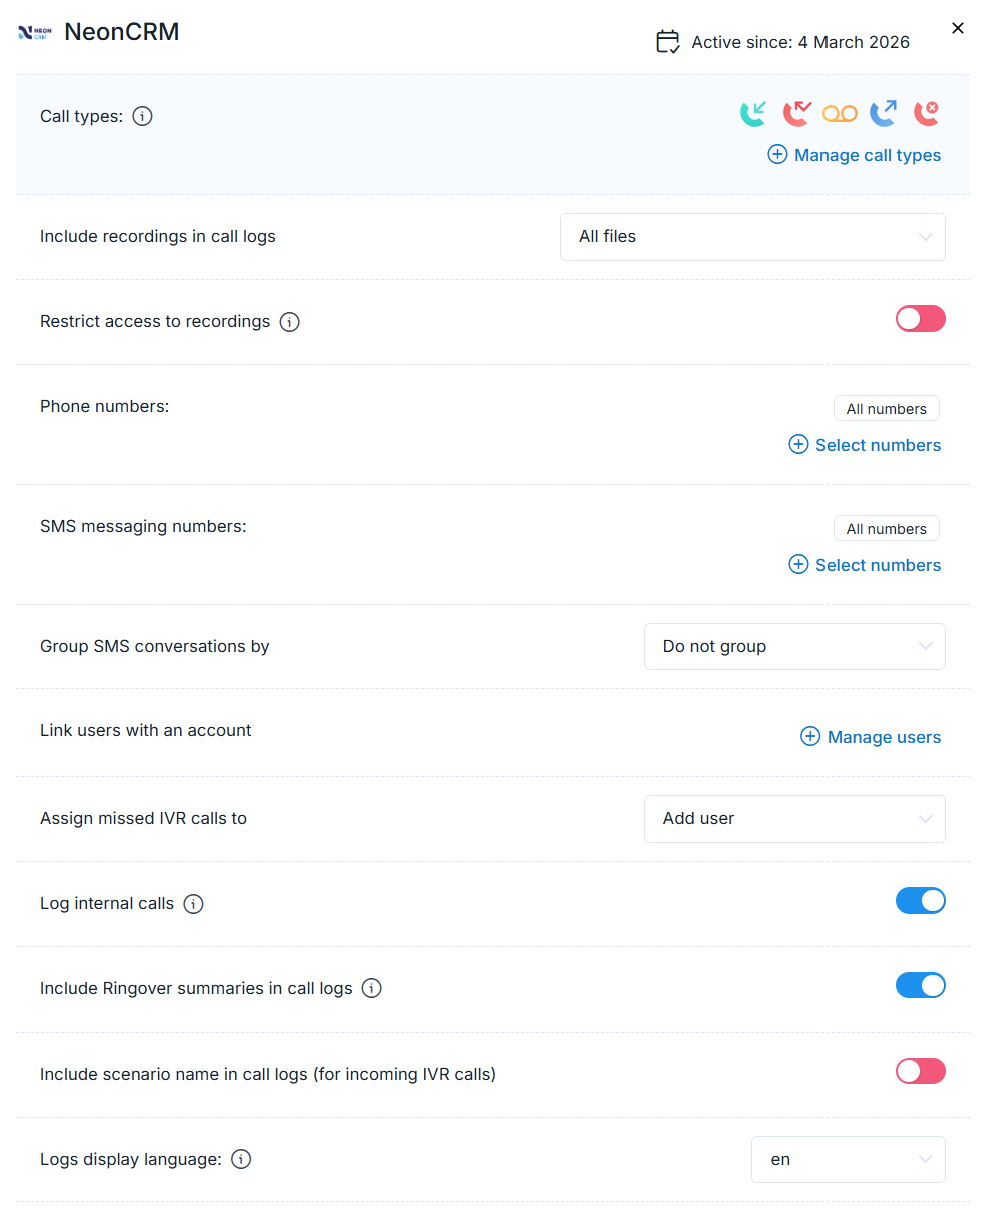The width and height of the screenshot is (987, 1215).
Task: Open the Logs display language dropdown
Action: click(847, 1160)
